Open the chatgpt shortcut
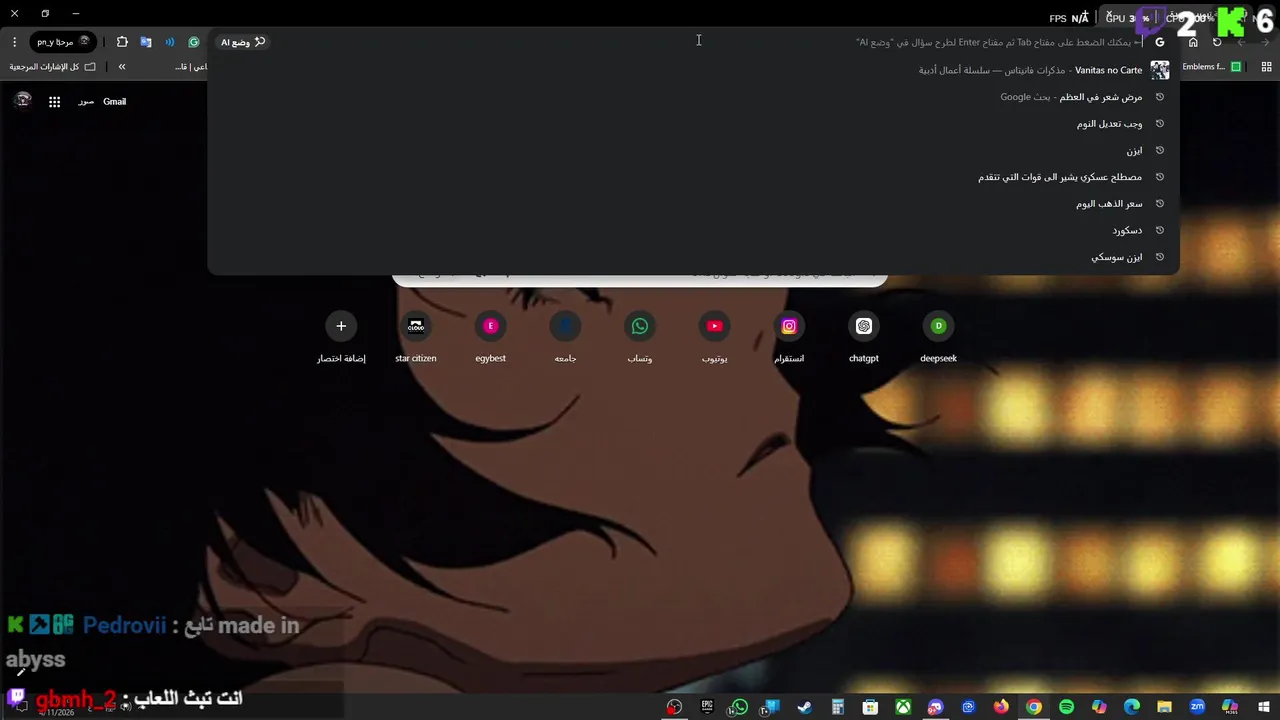Viewport: 1280px width, 720px height. pyautogui.click(x=864, y=337)
